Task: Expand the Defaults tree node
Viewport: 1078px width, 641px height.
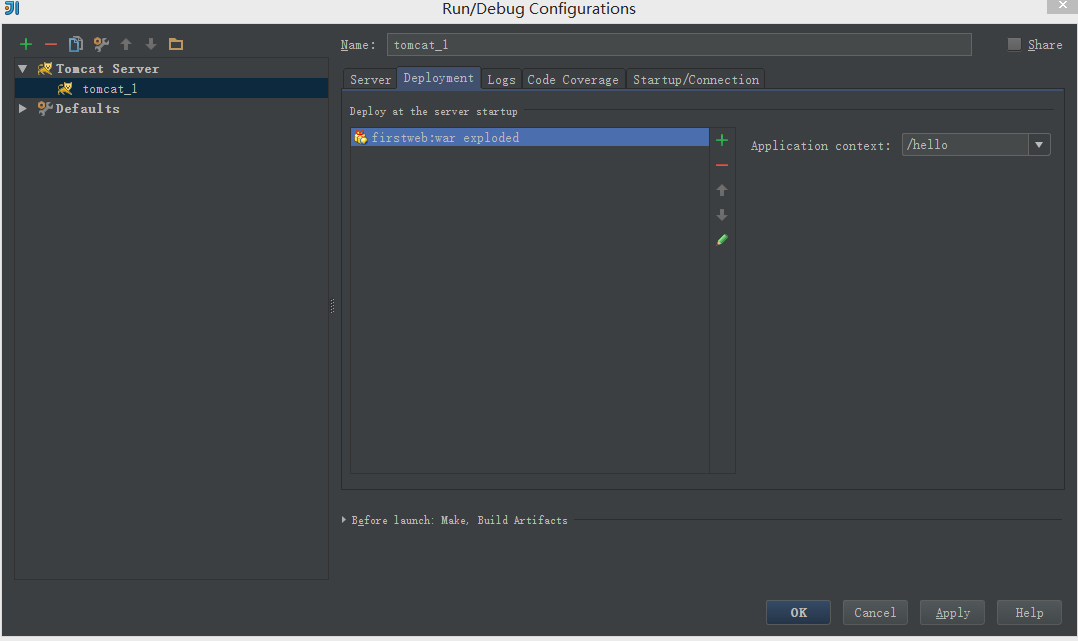Action: point(23,109)
